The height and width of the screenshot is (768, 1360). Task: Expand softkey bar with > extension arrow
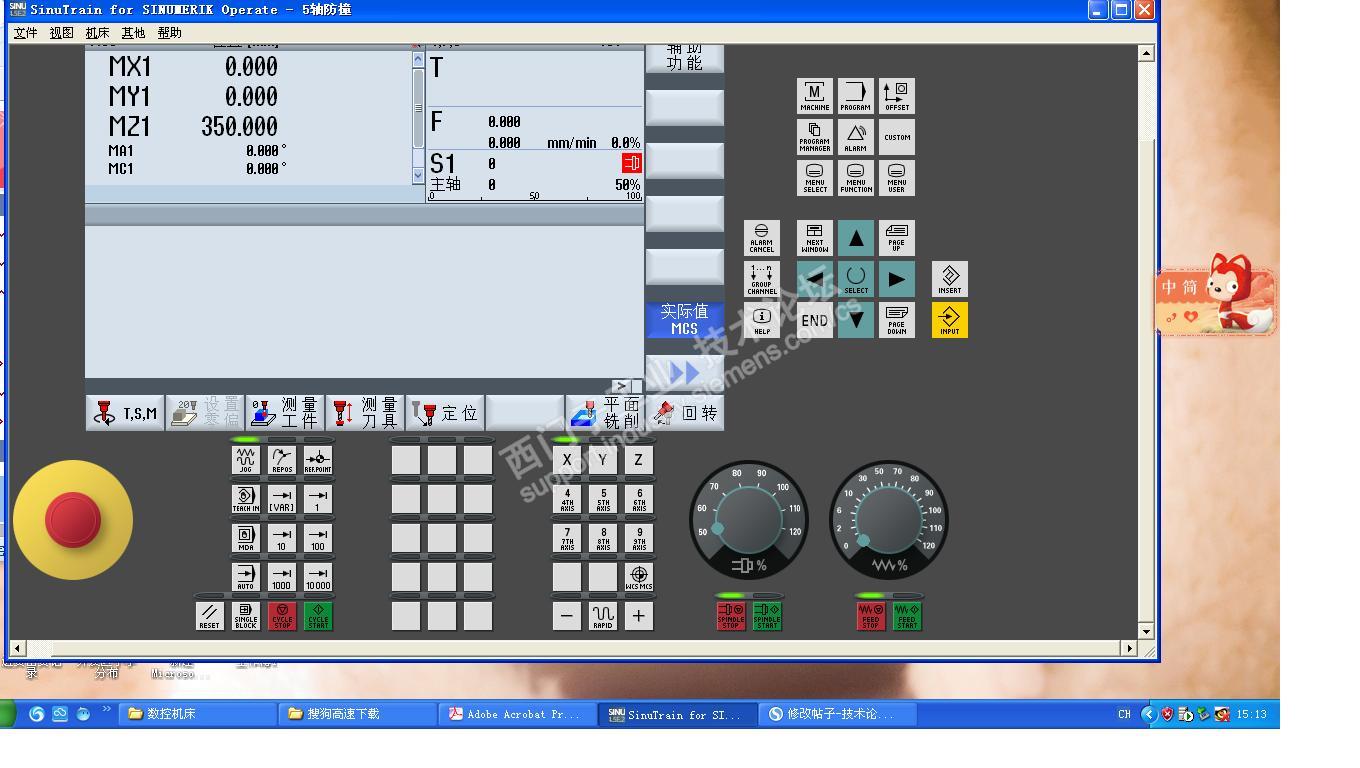point(621,385)
